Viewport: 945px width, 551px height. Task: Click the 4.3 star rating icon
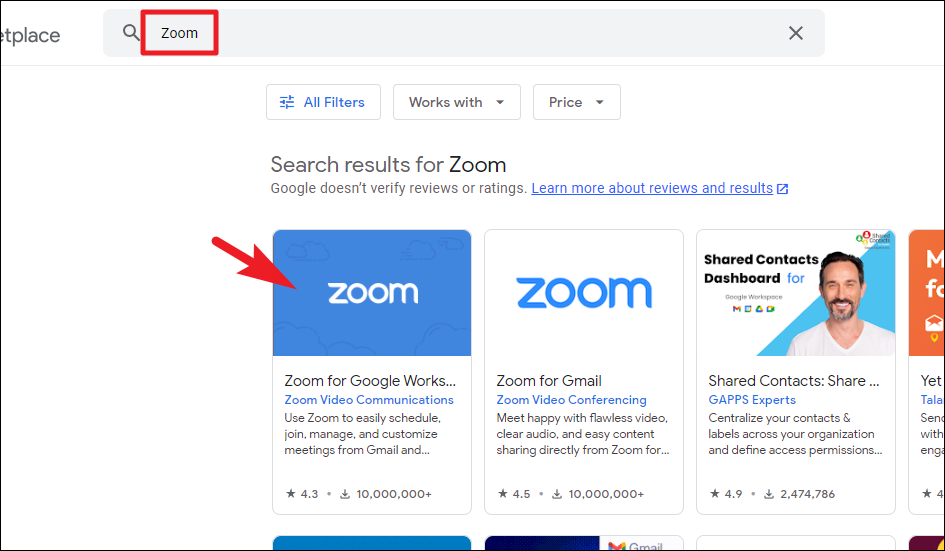(x=290, y=494)
